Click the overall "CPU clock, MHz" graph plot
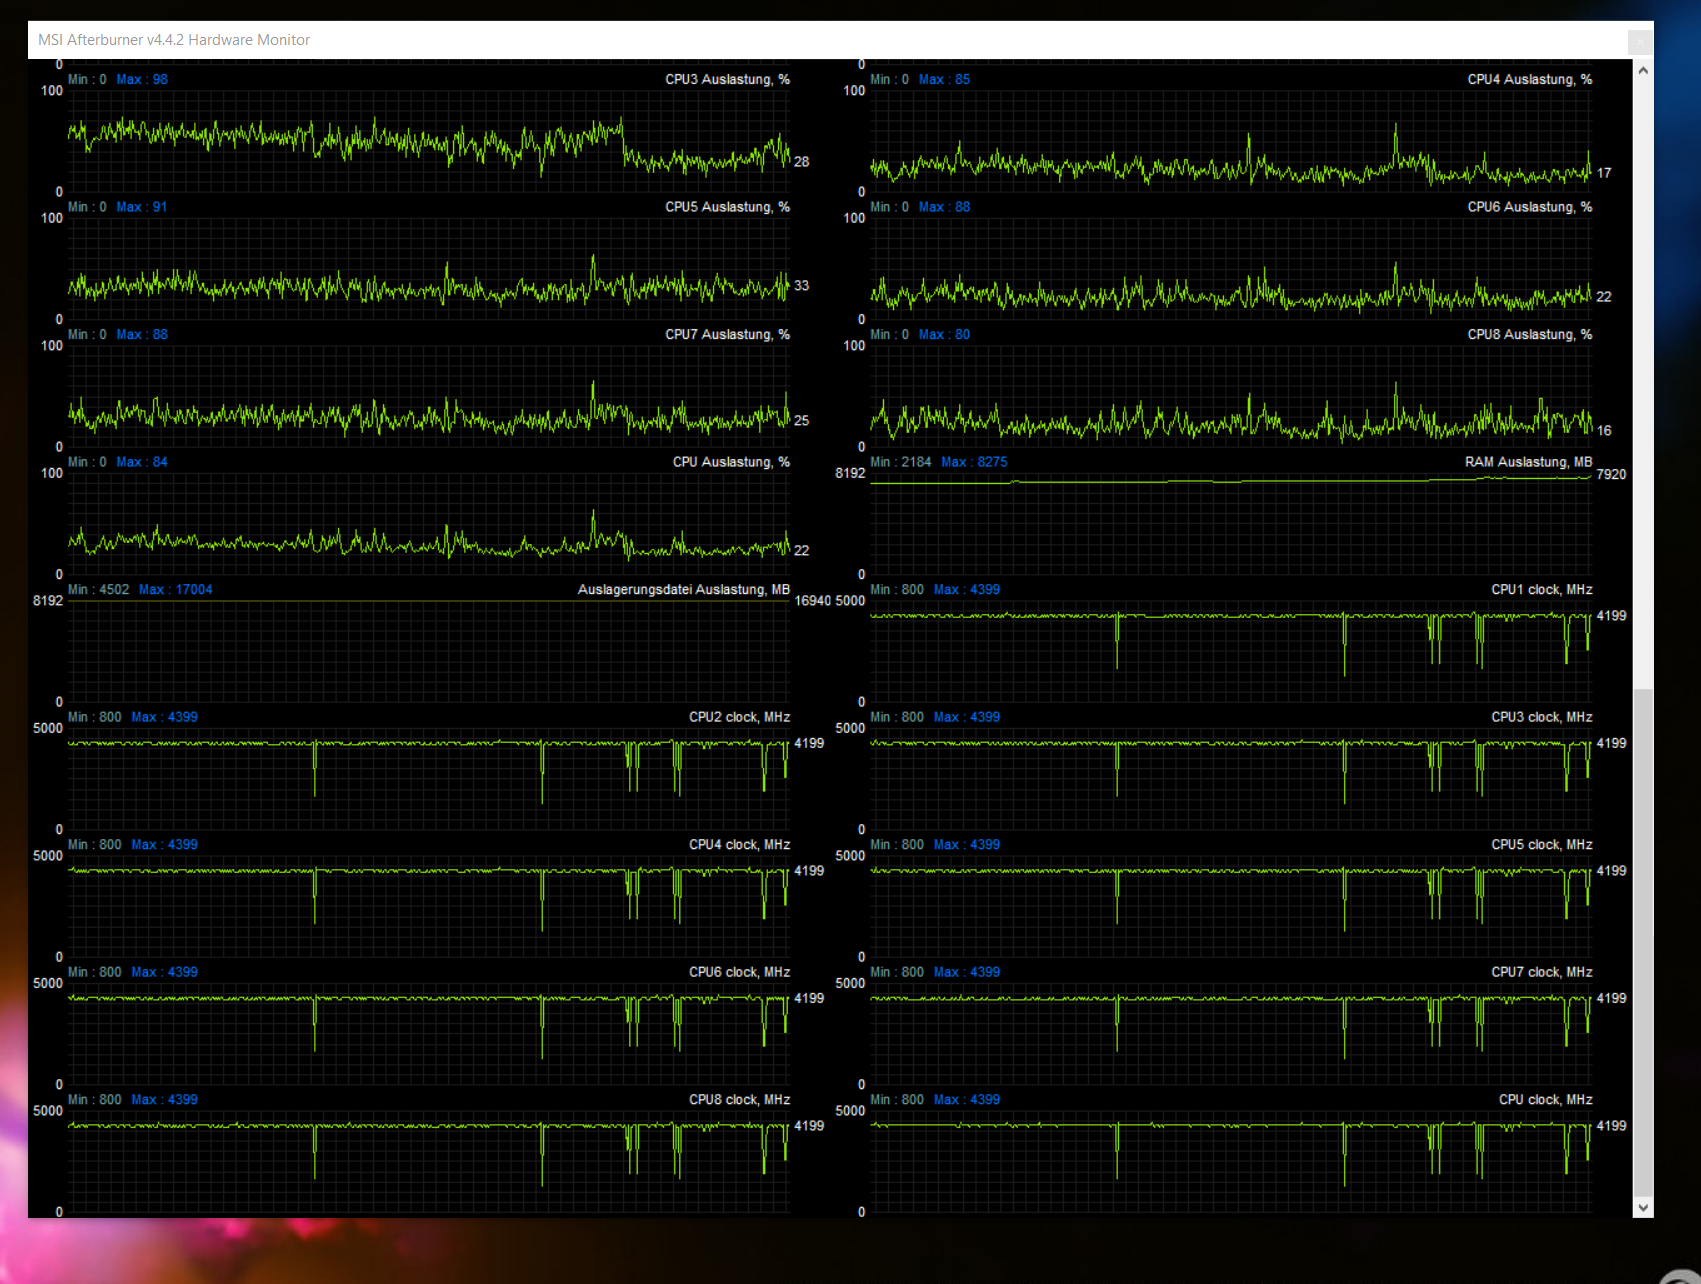The image size is (1701, 1284). 1231,1161
